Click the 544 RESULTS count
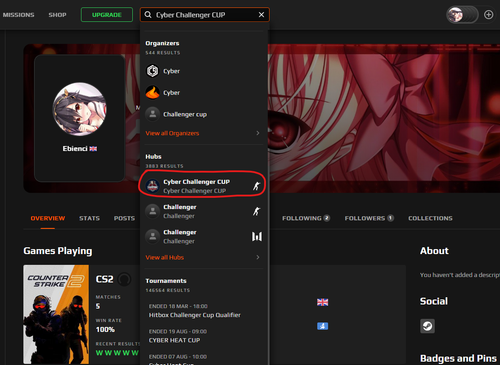This screenshot has height=365, width=500. (163, 53)
